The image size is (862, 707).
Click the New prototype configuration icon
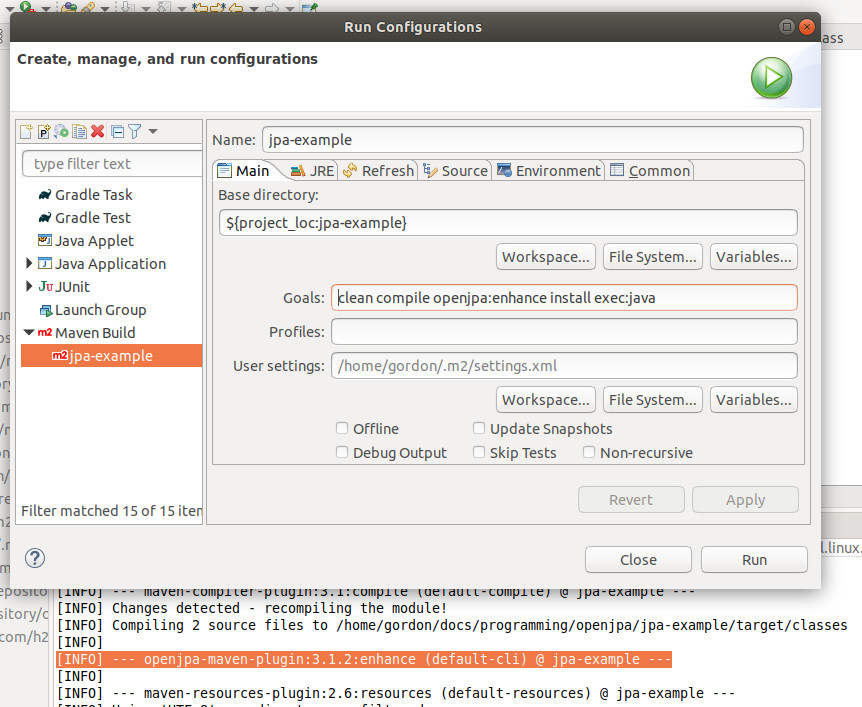pyautogui.click(x=44, y=131)
